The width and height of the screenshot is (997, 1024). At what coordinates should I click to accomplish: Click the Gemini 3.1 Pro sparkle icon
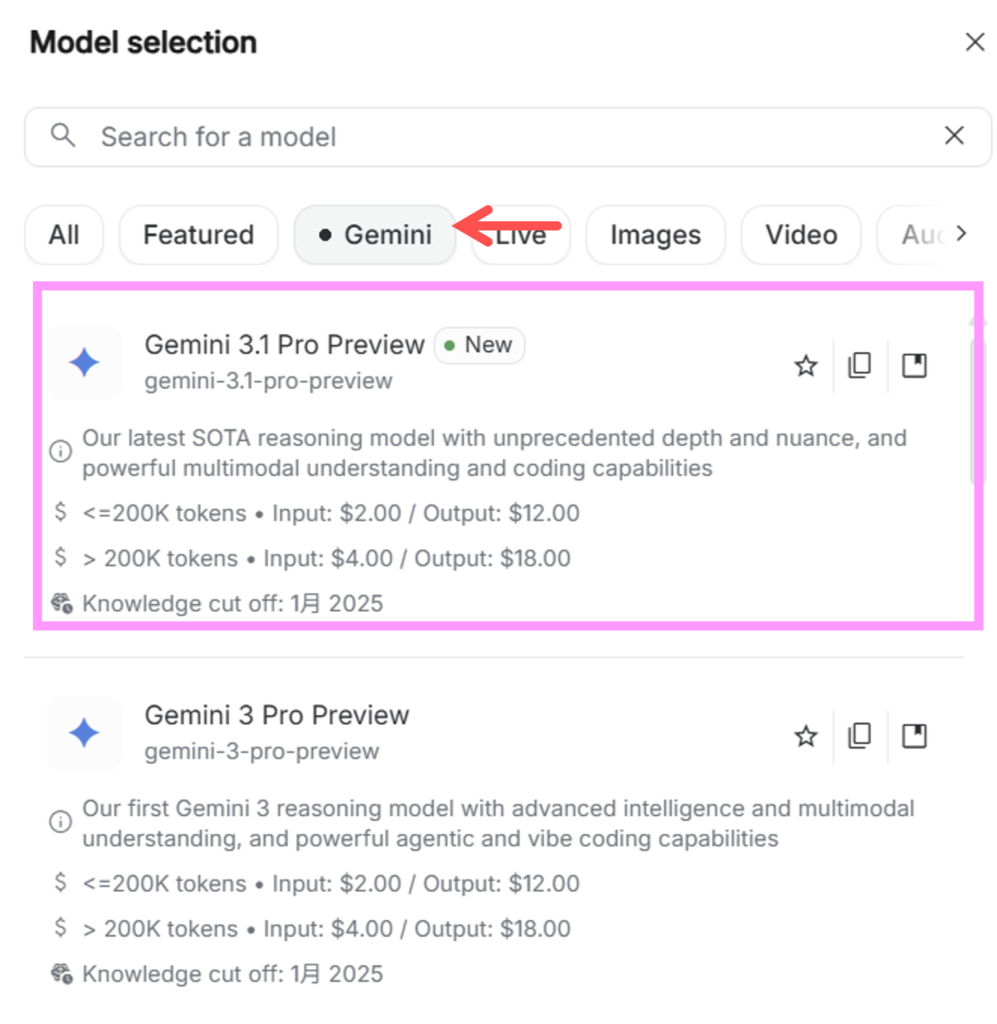point(84,363)
